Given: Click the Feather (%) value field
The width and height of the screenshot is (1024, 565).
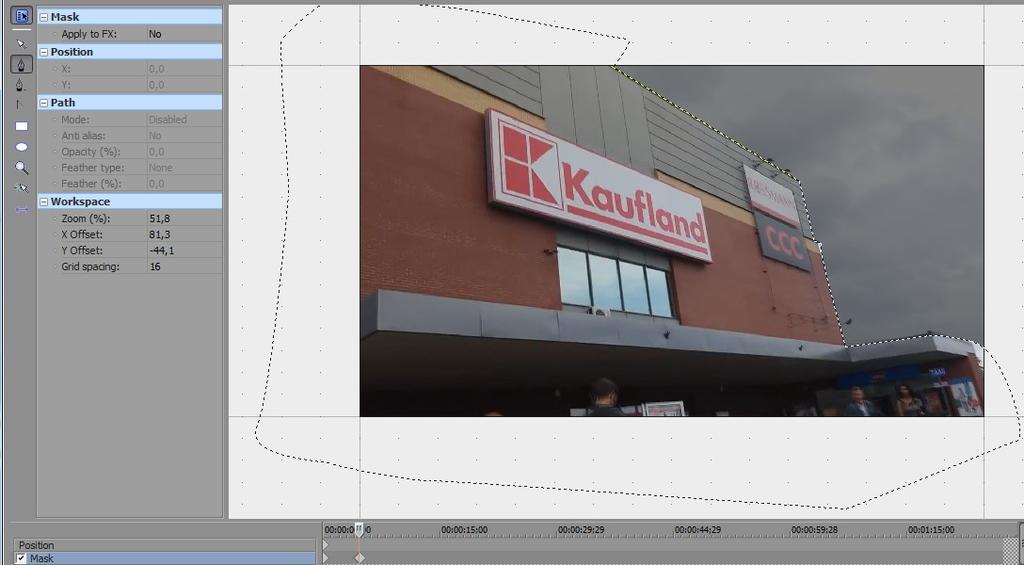Looking at the screenshot, I should click(184, 184).
